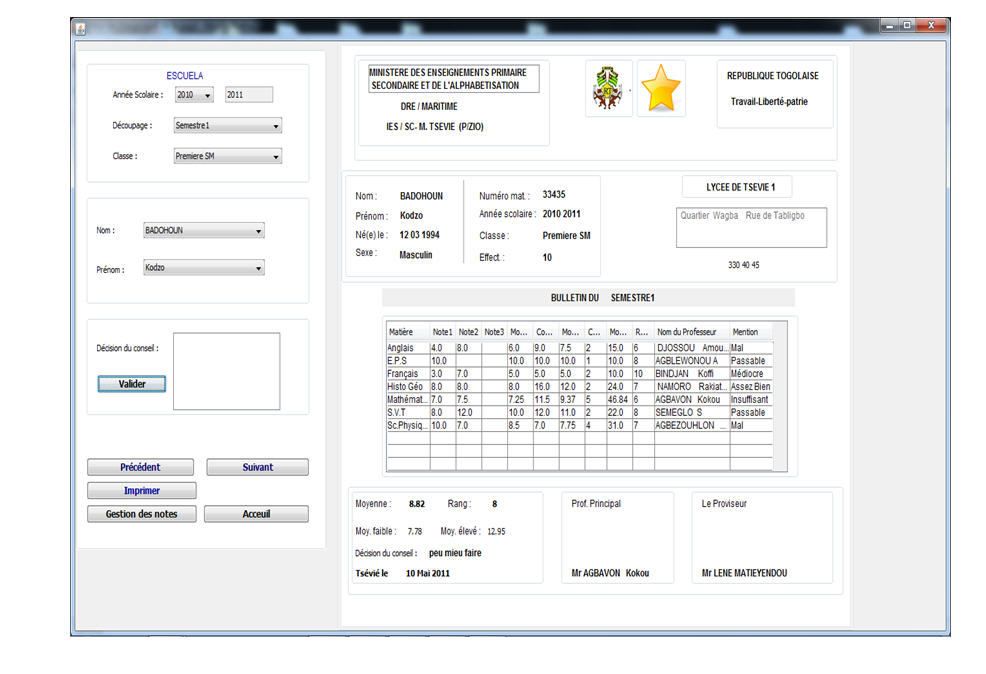
Task: Click the Nom du Professeur column header
Action: (x=691, y=332)
